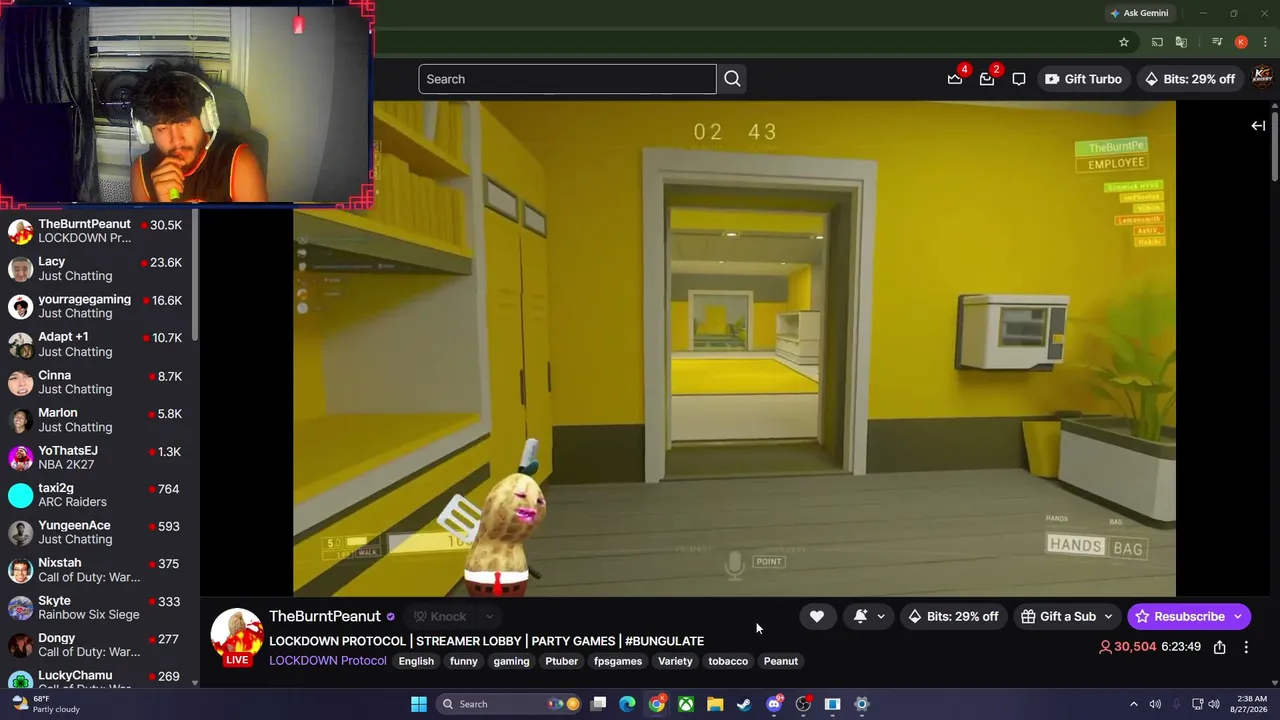This screenshot has width=1280, height=720.
Task: Toggle the notification bell for this channel
Action: click(860, 616)
